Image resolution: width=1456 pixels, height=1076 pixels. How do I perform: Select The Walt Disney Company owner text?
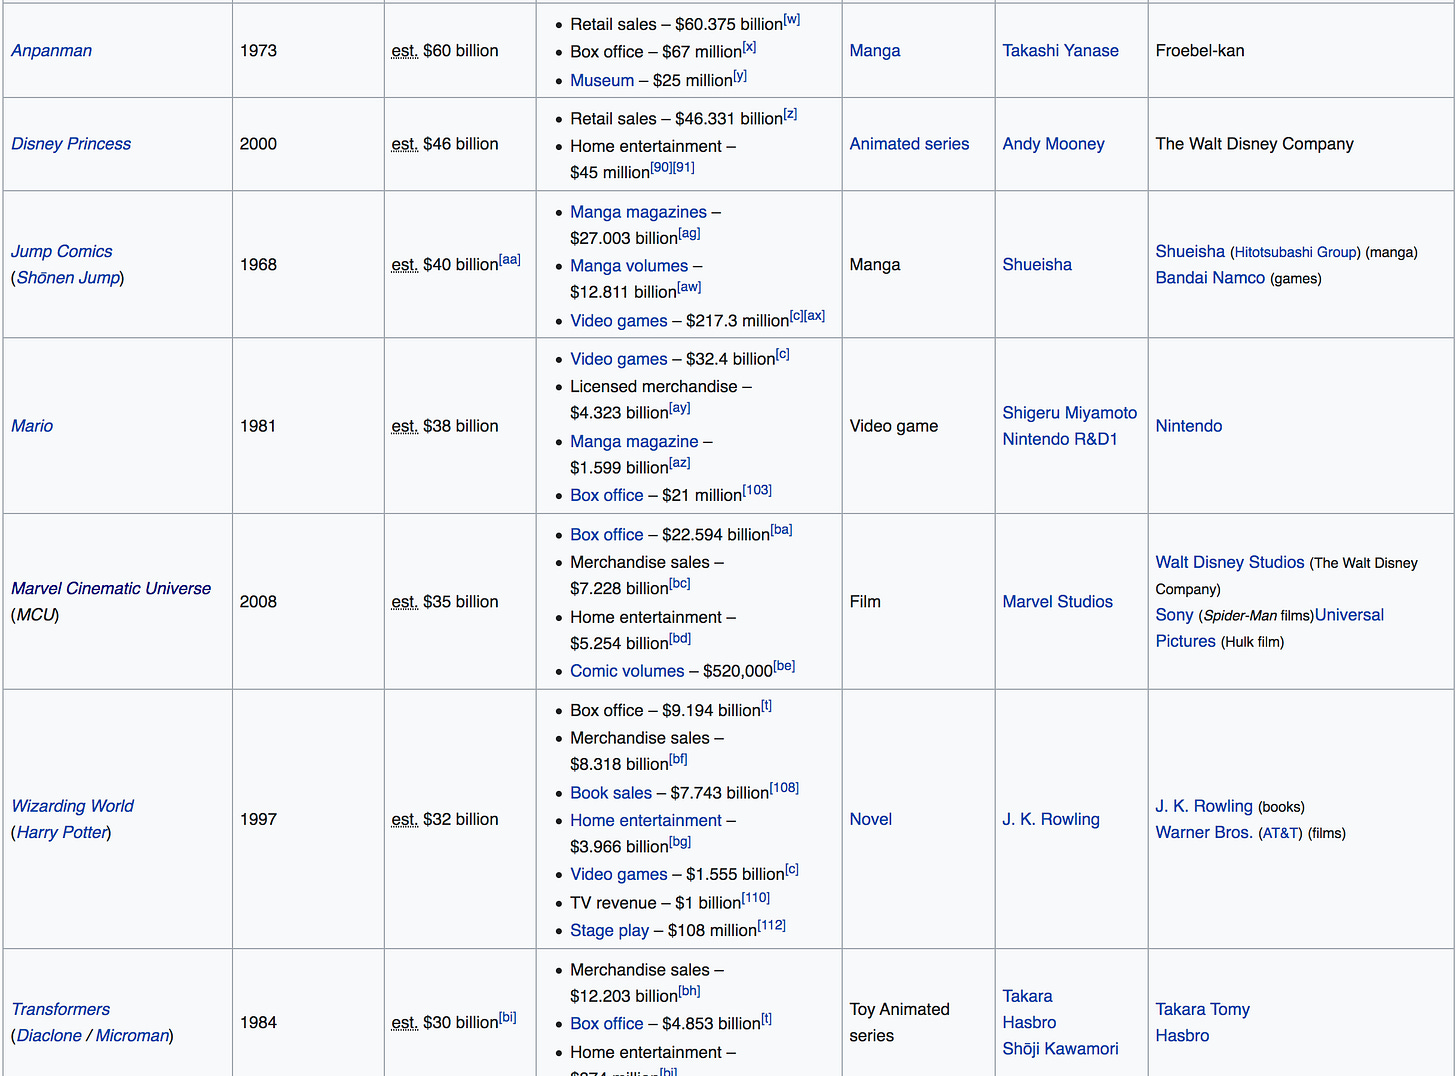[1255, 144]
